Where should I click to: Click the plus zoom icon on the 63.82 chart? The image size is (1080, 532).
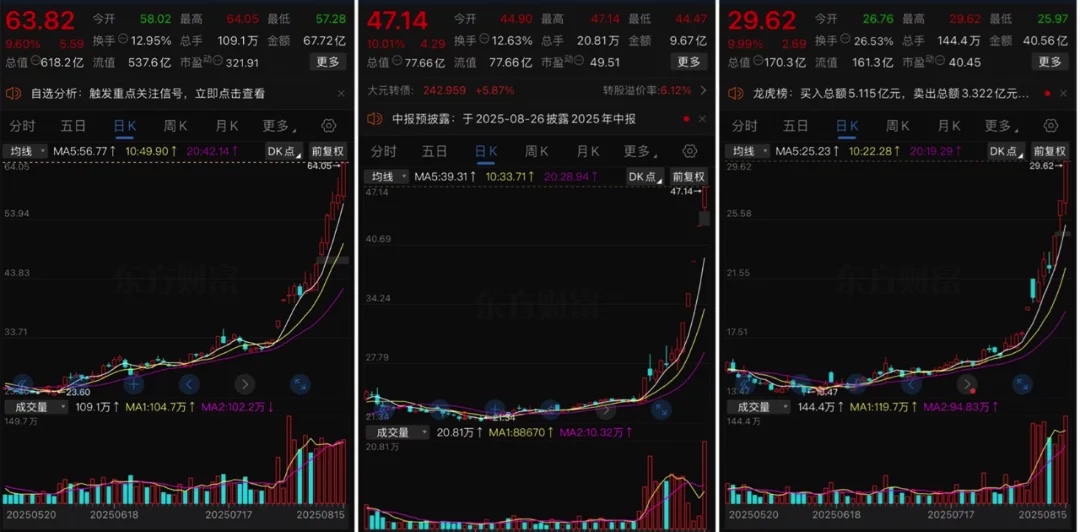pos(133,384)
